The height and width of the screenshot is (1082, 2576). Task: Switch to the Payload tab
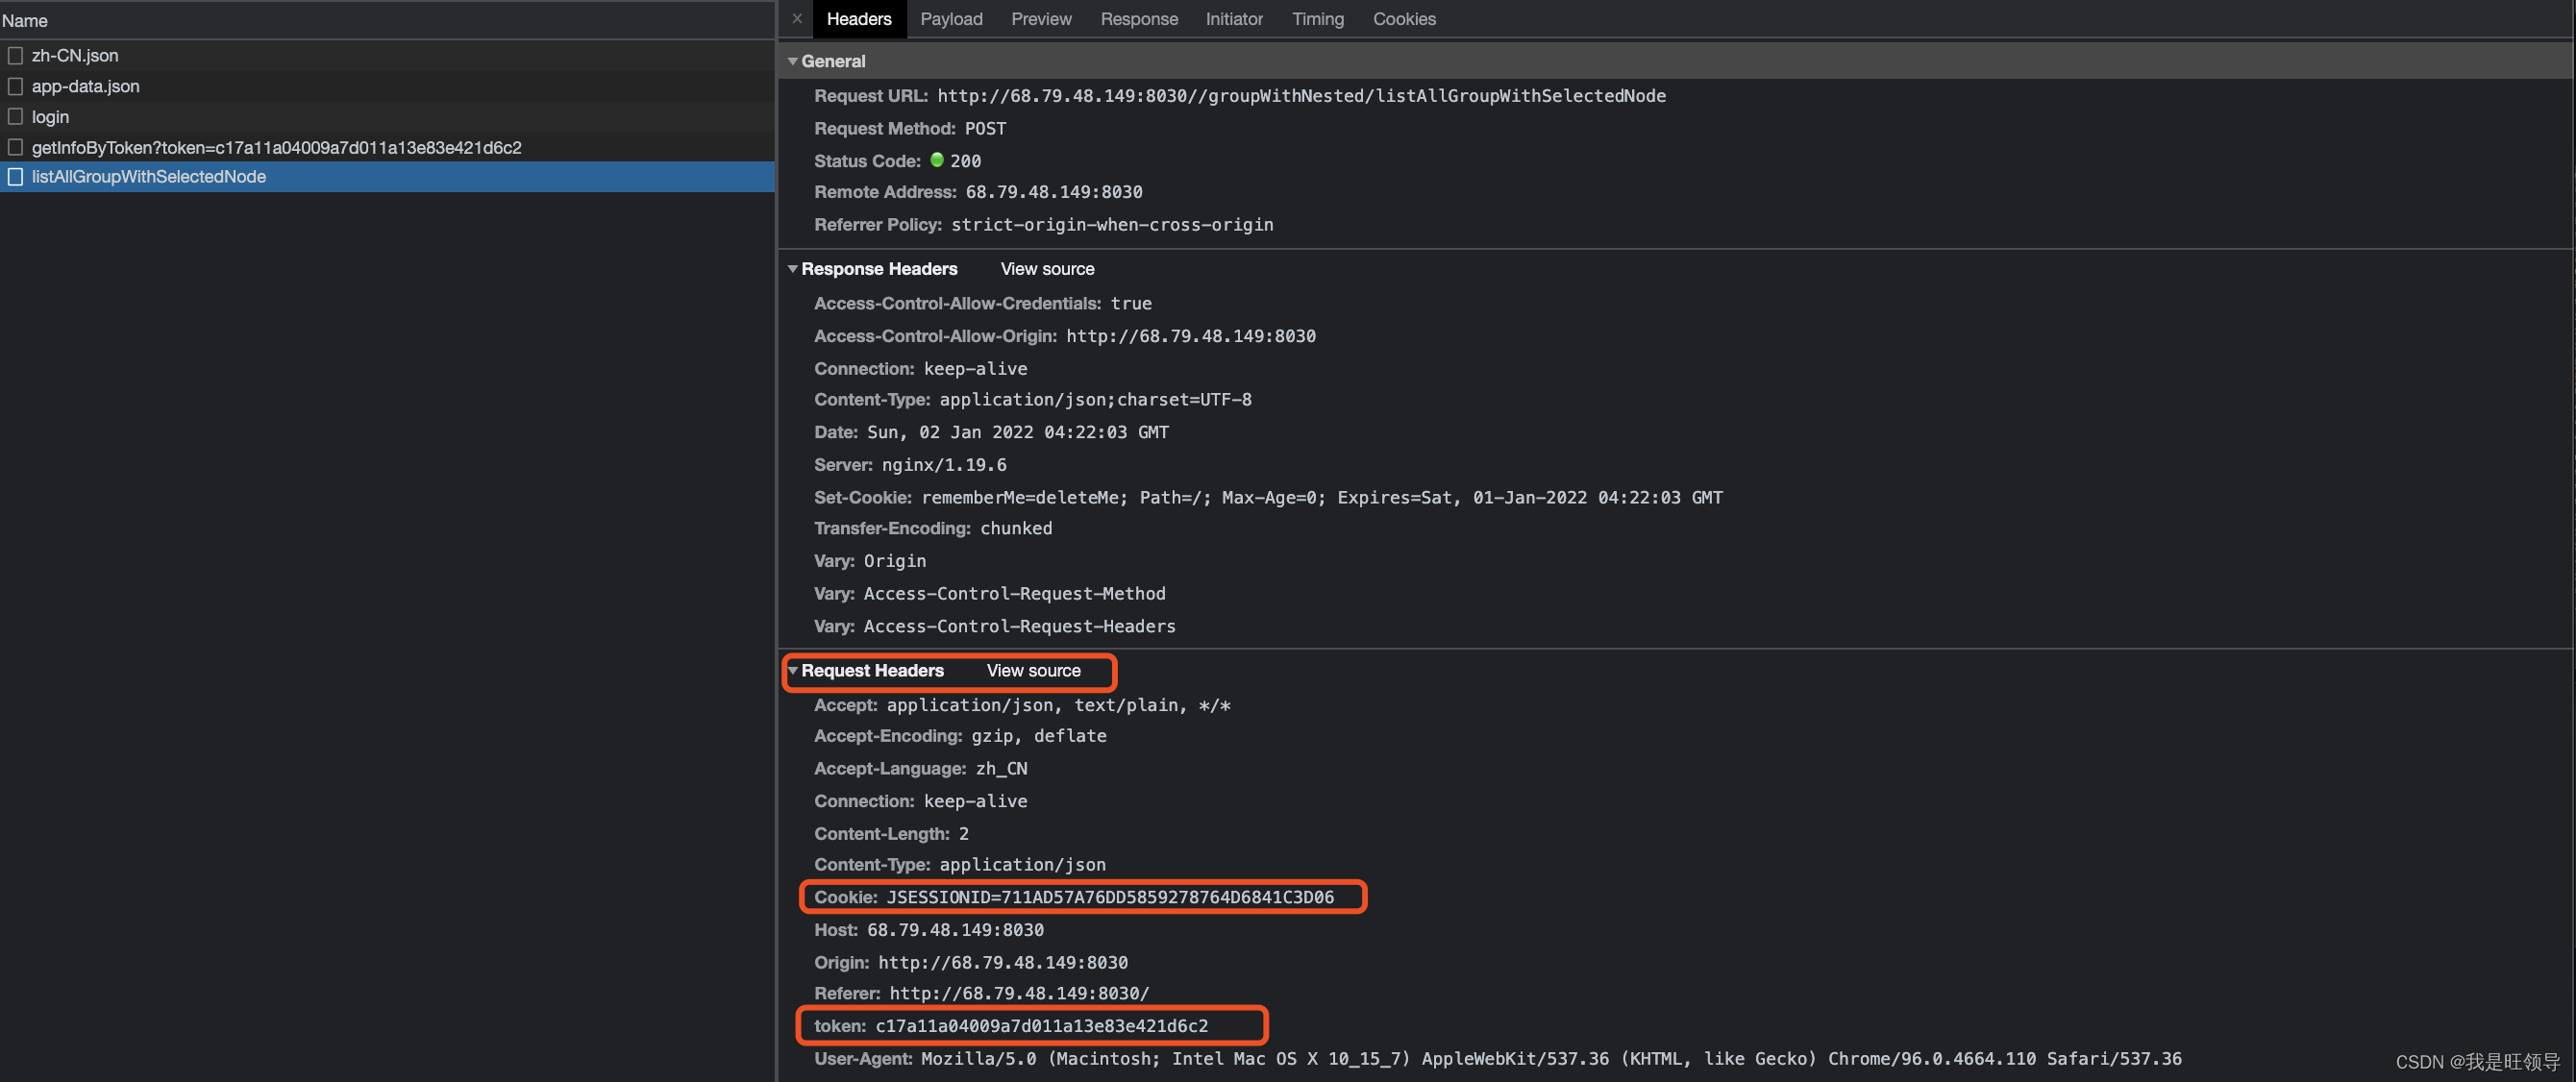pyautogui.click(x=950, y=19)
